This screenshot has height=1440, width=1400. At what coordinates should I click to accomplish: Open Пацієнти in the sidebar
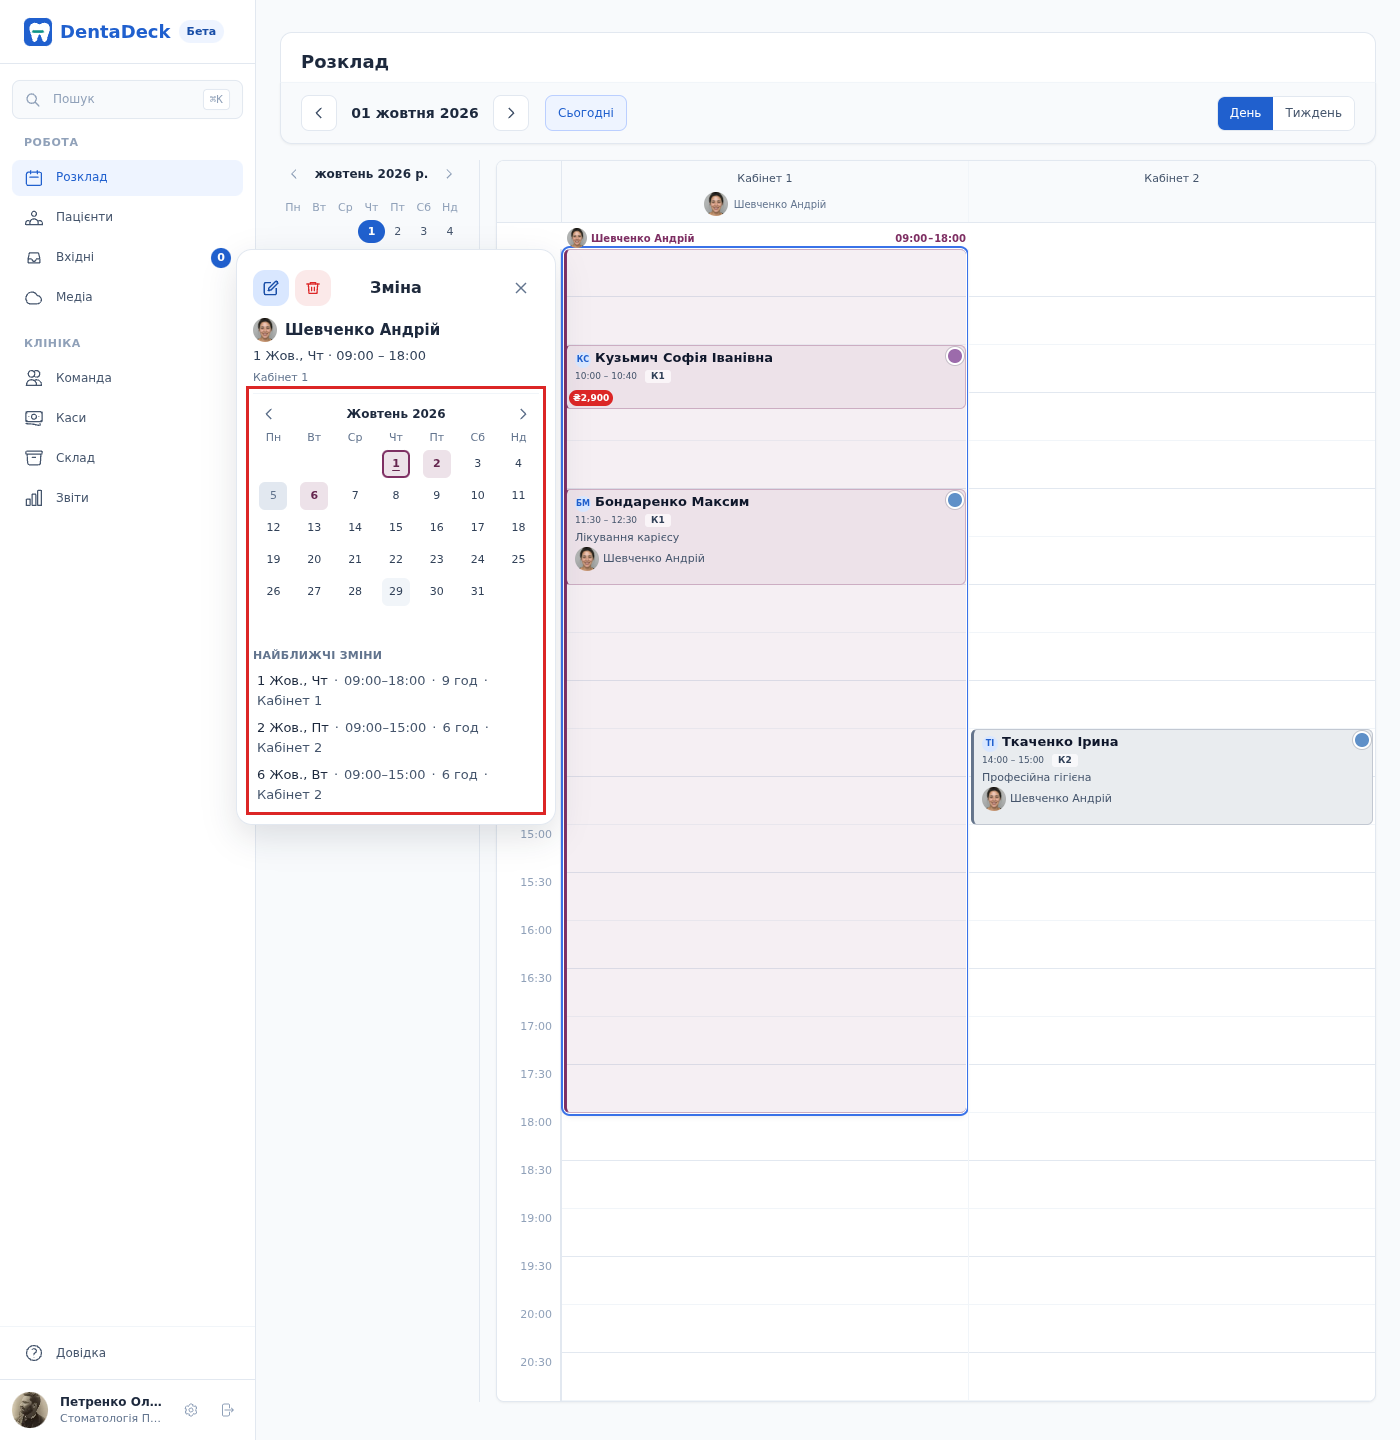tap(127, 217)
